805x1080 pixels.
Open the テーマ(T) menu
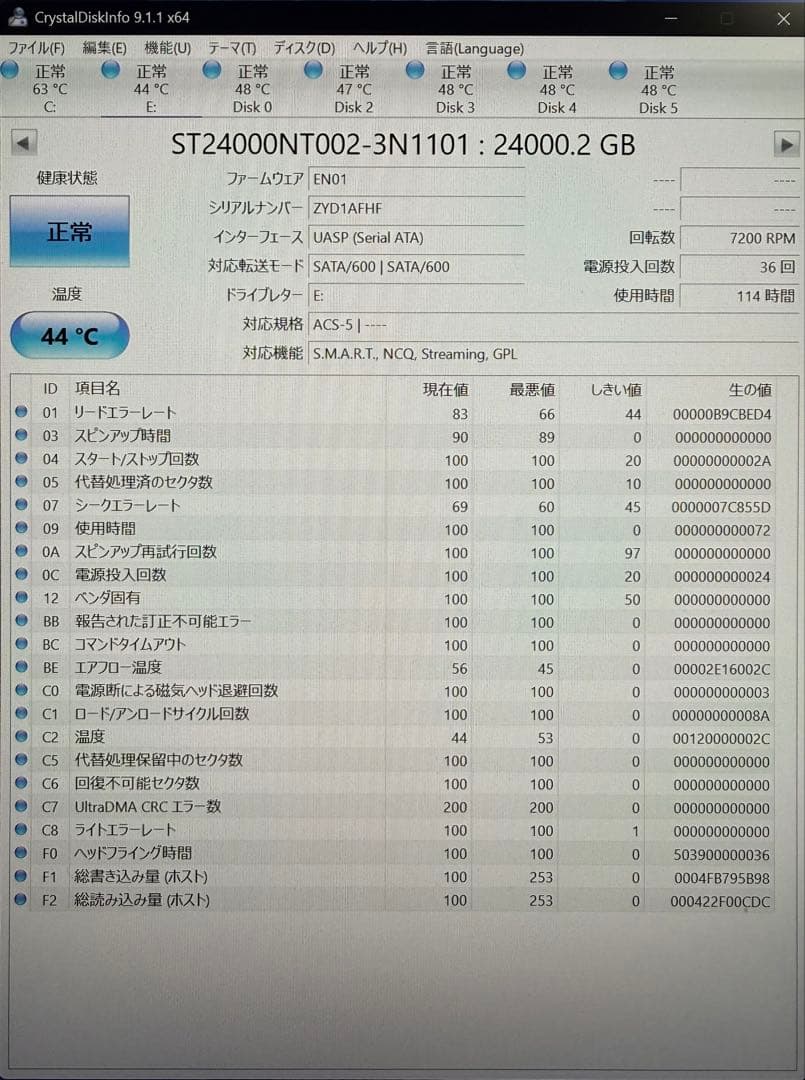click(x=232, y=48)
